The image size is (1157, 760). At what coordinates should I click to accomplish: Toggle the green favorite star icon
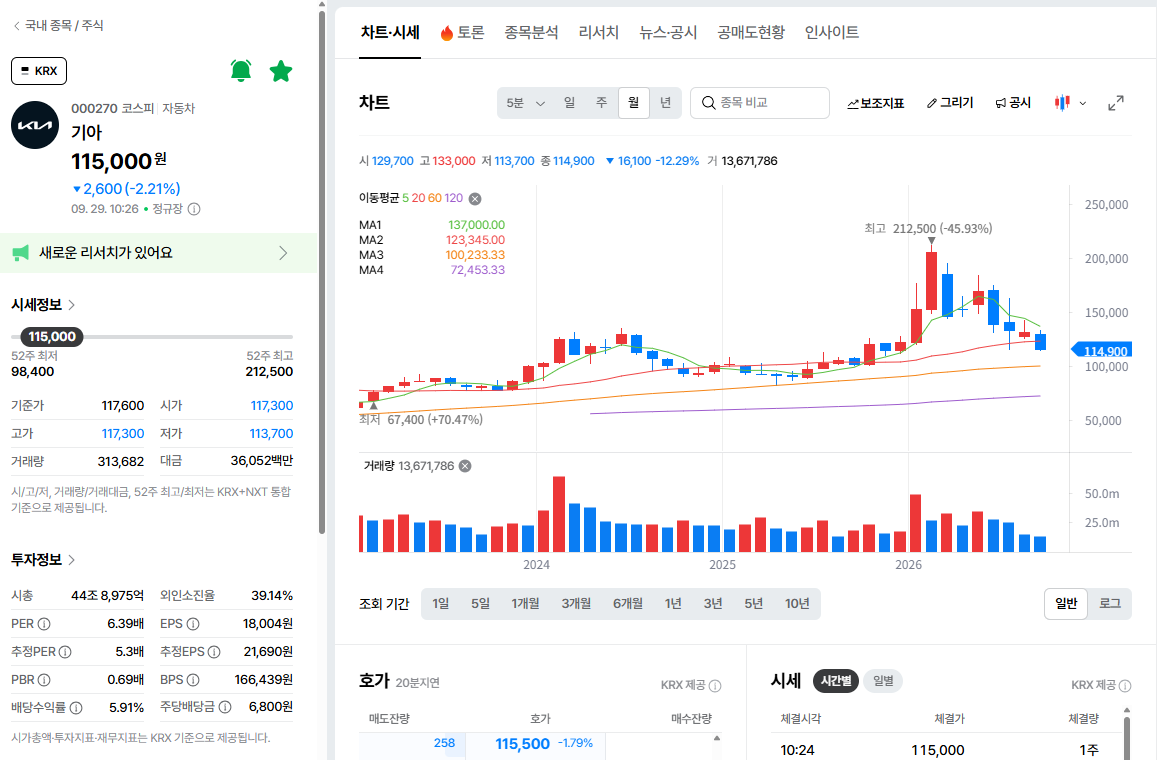point(280,71)
